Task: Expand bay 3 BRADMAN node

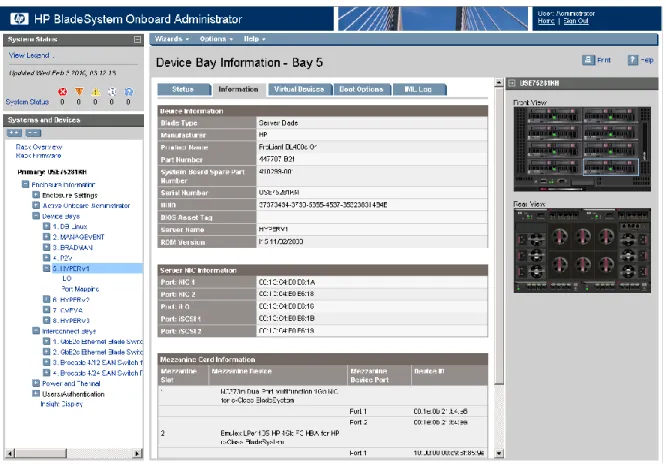Action: (x=46, y=247)
